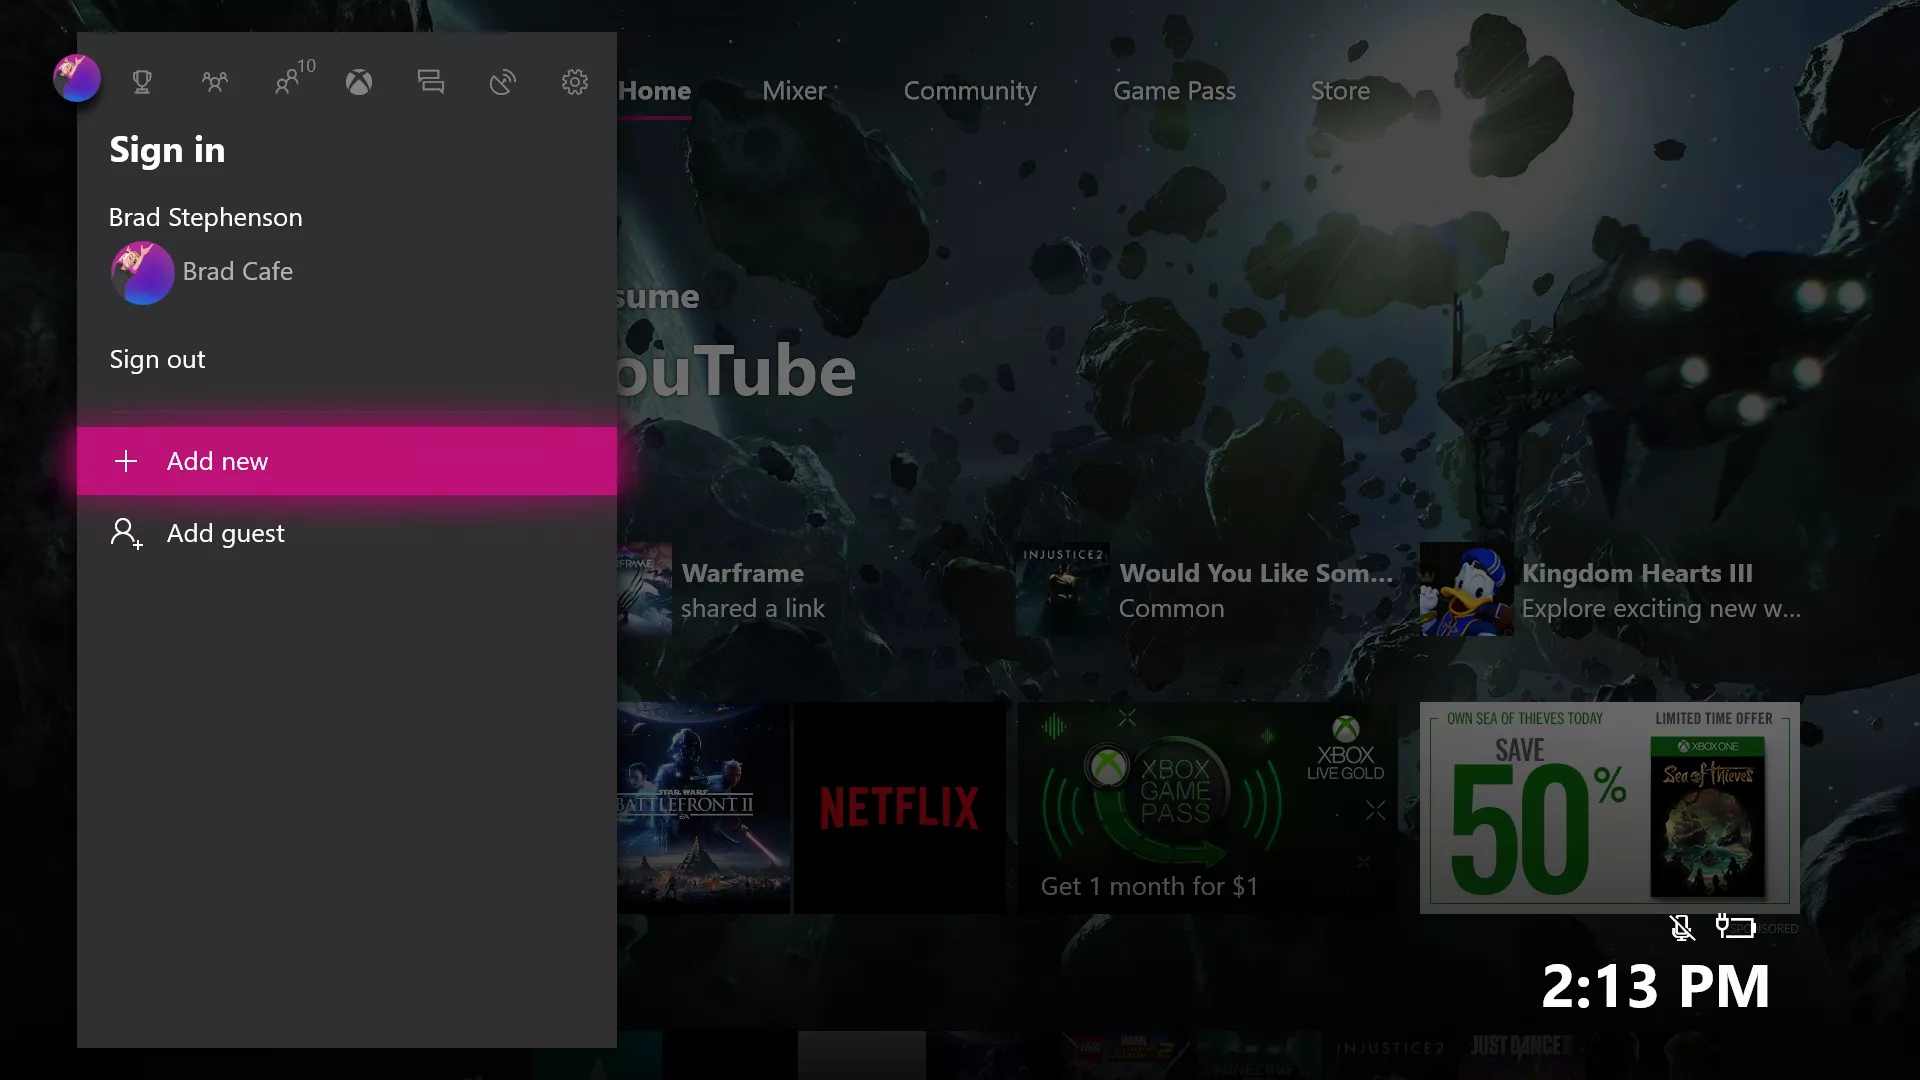Select the Brad Cafe profile

click(x=202, y=272)
